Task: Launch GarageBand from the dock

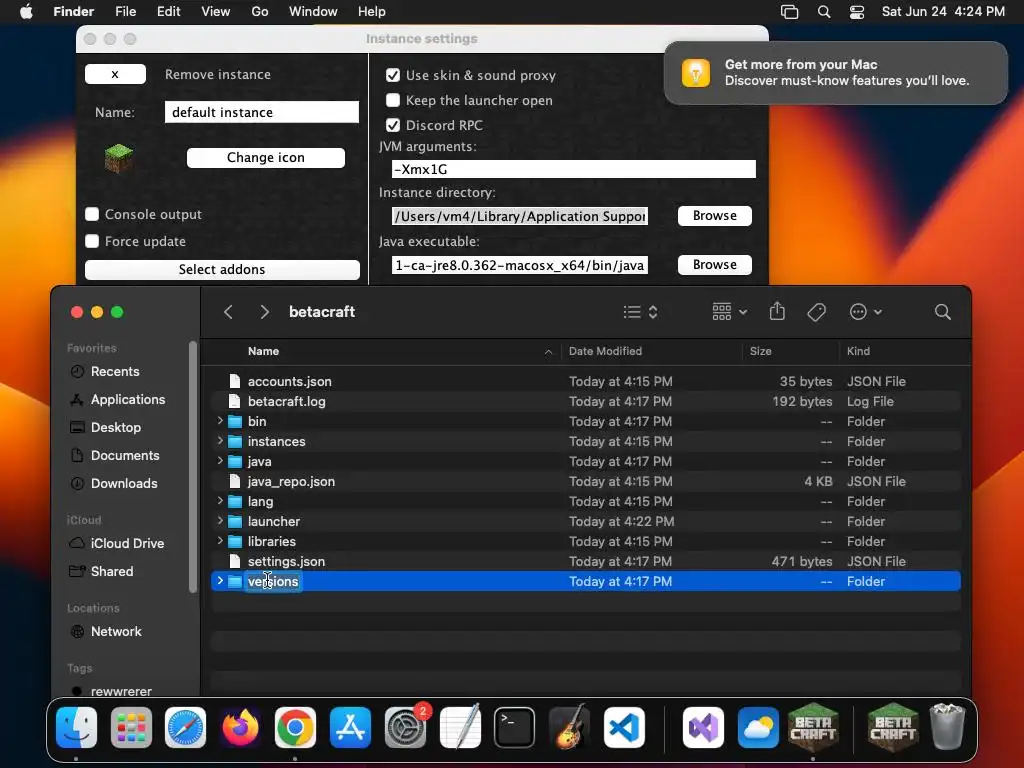Action: click(x=569, y=728)
